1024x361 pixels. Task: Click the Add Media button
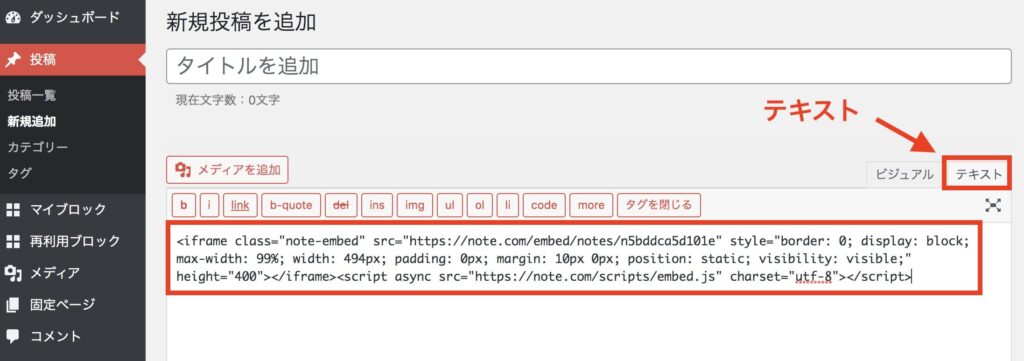pos(227,170)
